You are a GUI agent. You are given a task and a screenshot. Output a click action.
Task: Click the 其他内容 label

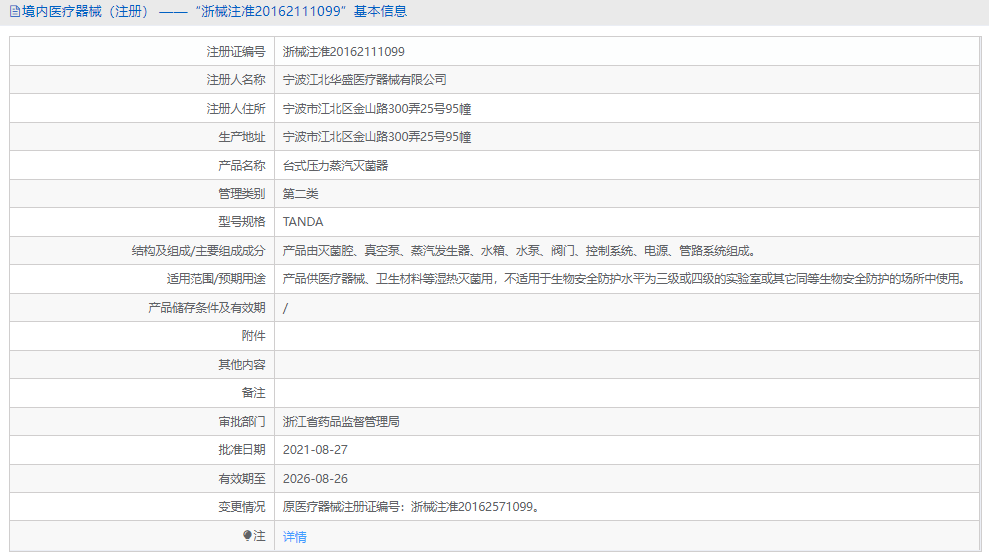click(x=242, y=365)
